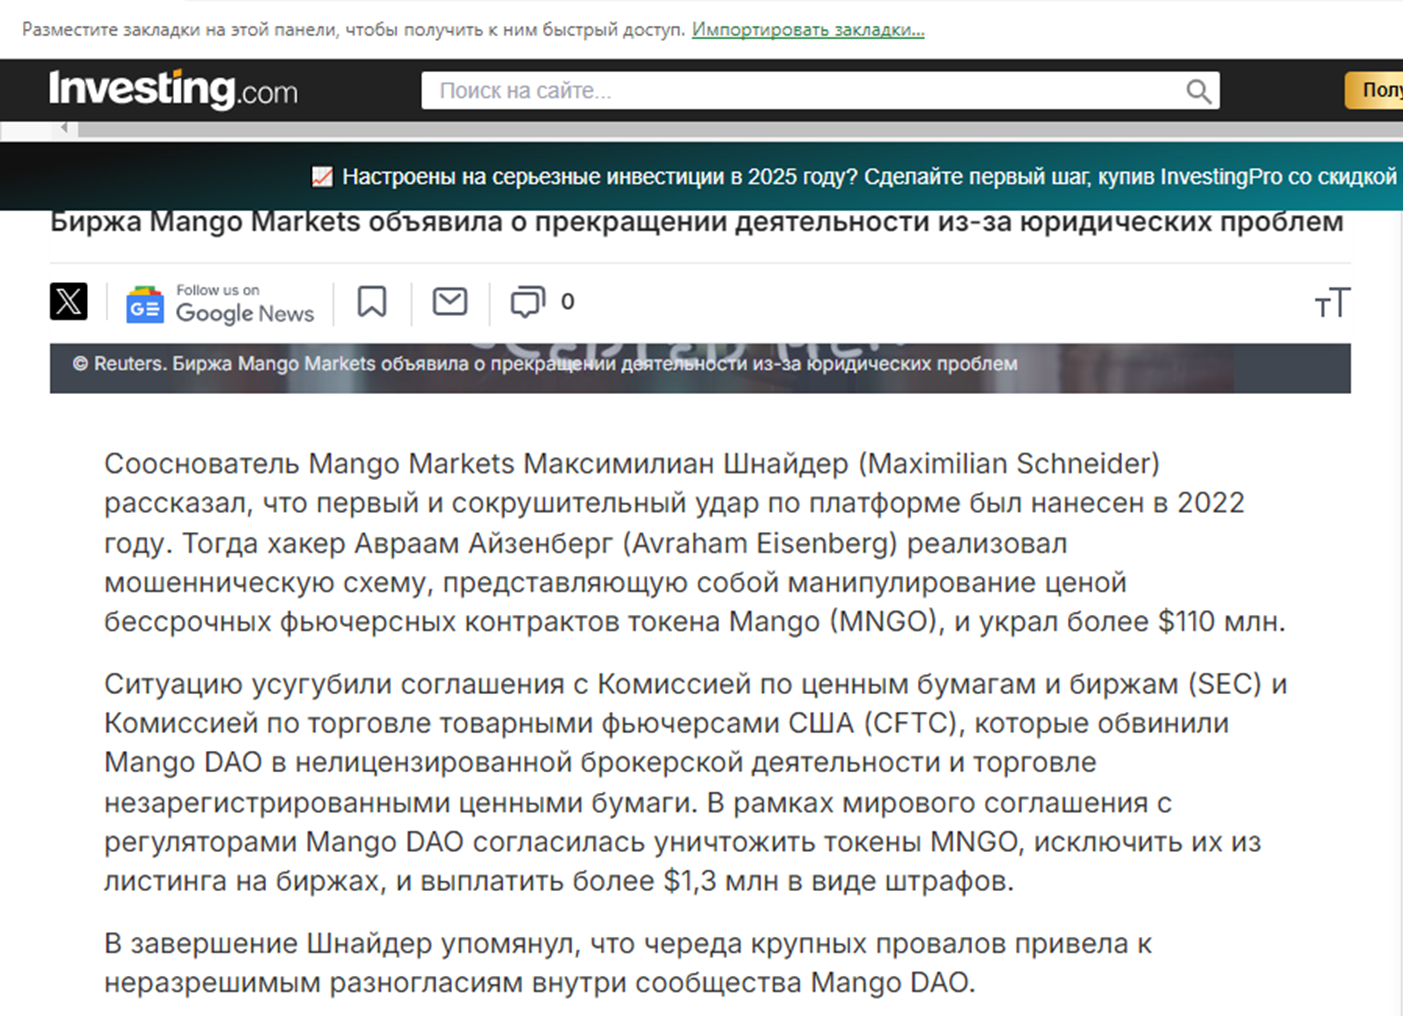Click horizontal scrollbar left arrow

pos(64,128)
